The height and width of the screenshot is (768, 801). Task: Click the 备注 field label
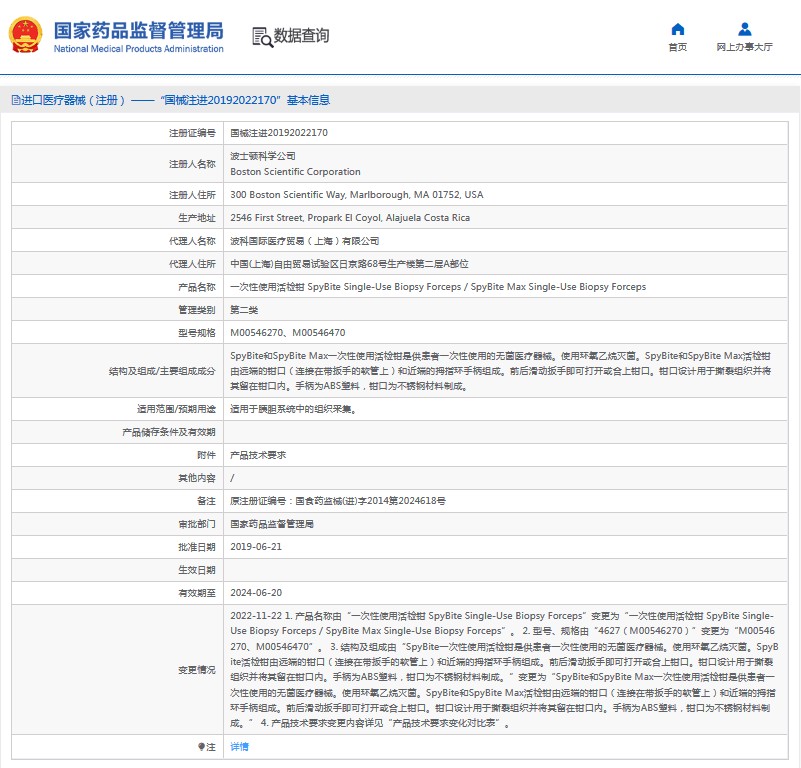pos(206,501)
